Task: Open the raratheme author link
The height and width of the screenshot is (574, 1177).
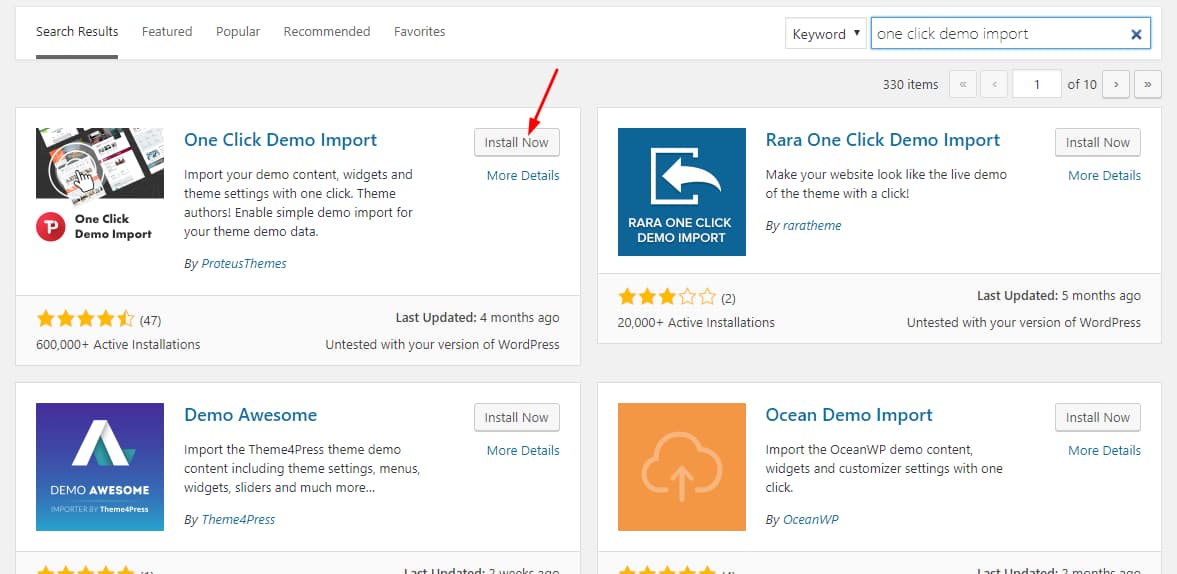Action: tap(812, 225)
